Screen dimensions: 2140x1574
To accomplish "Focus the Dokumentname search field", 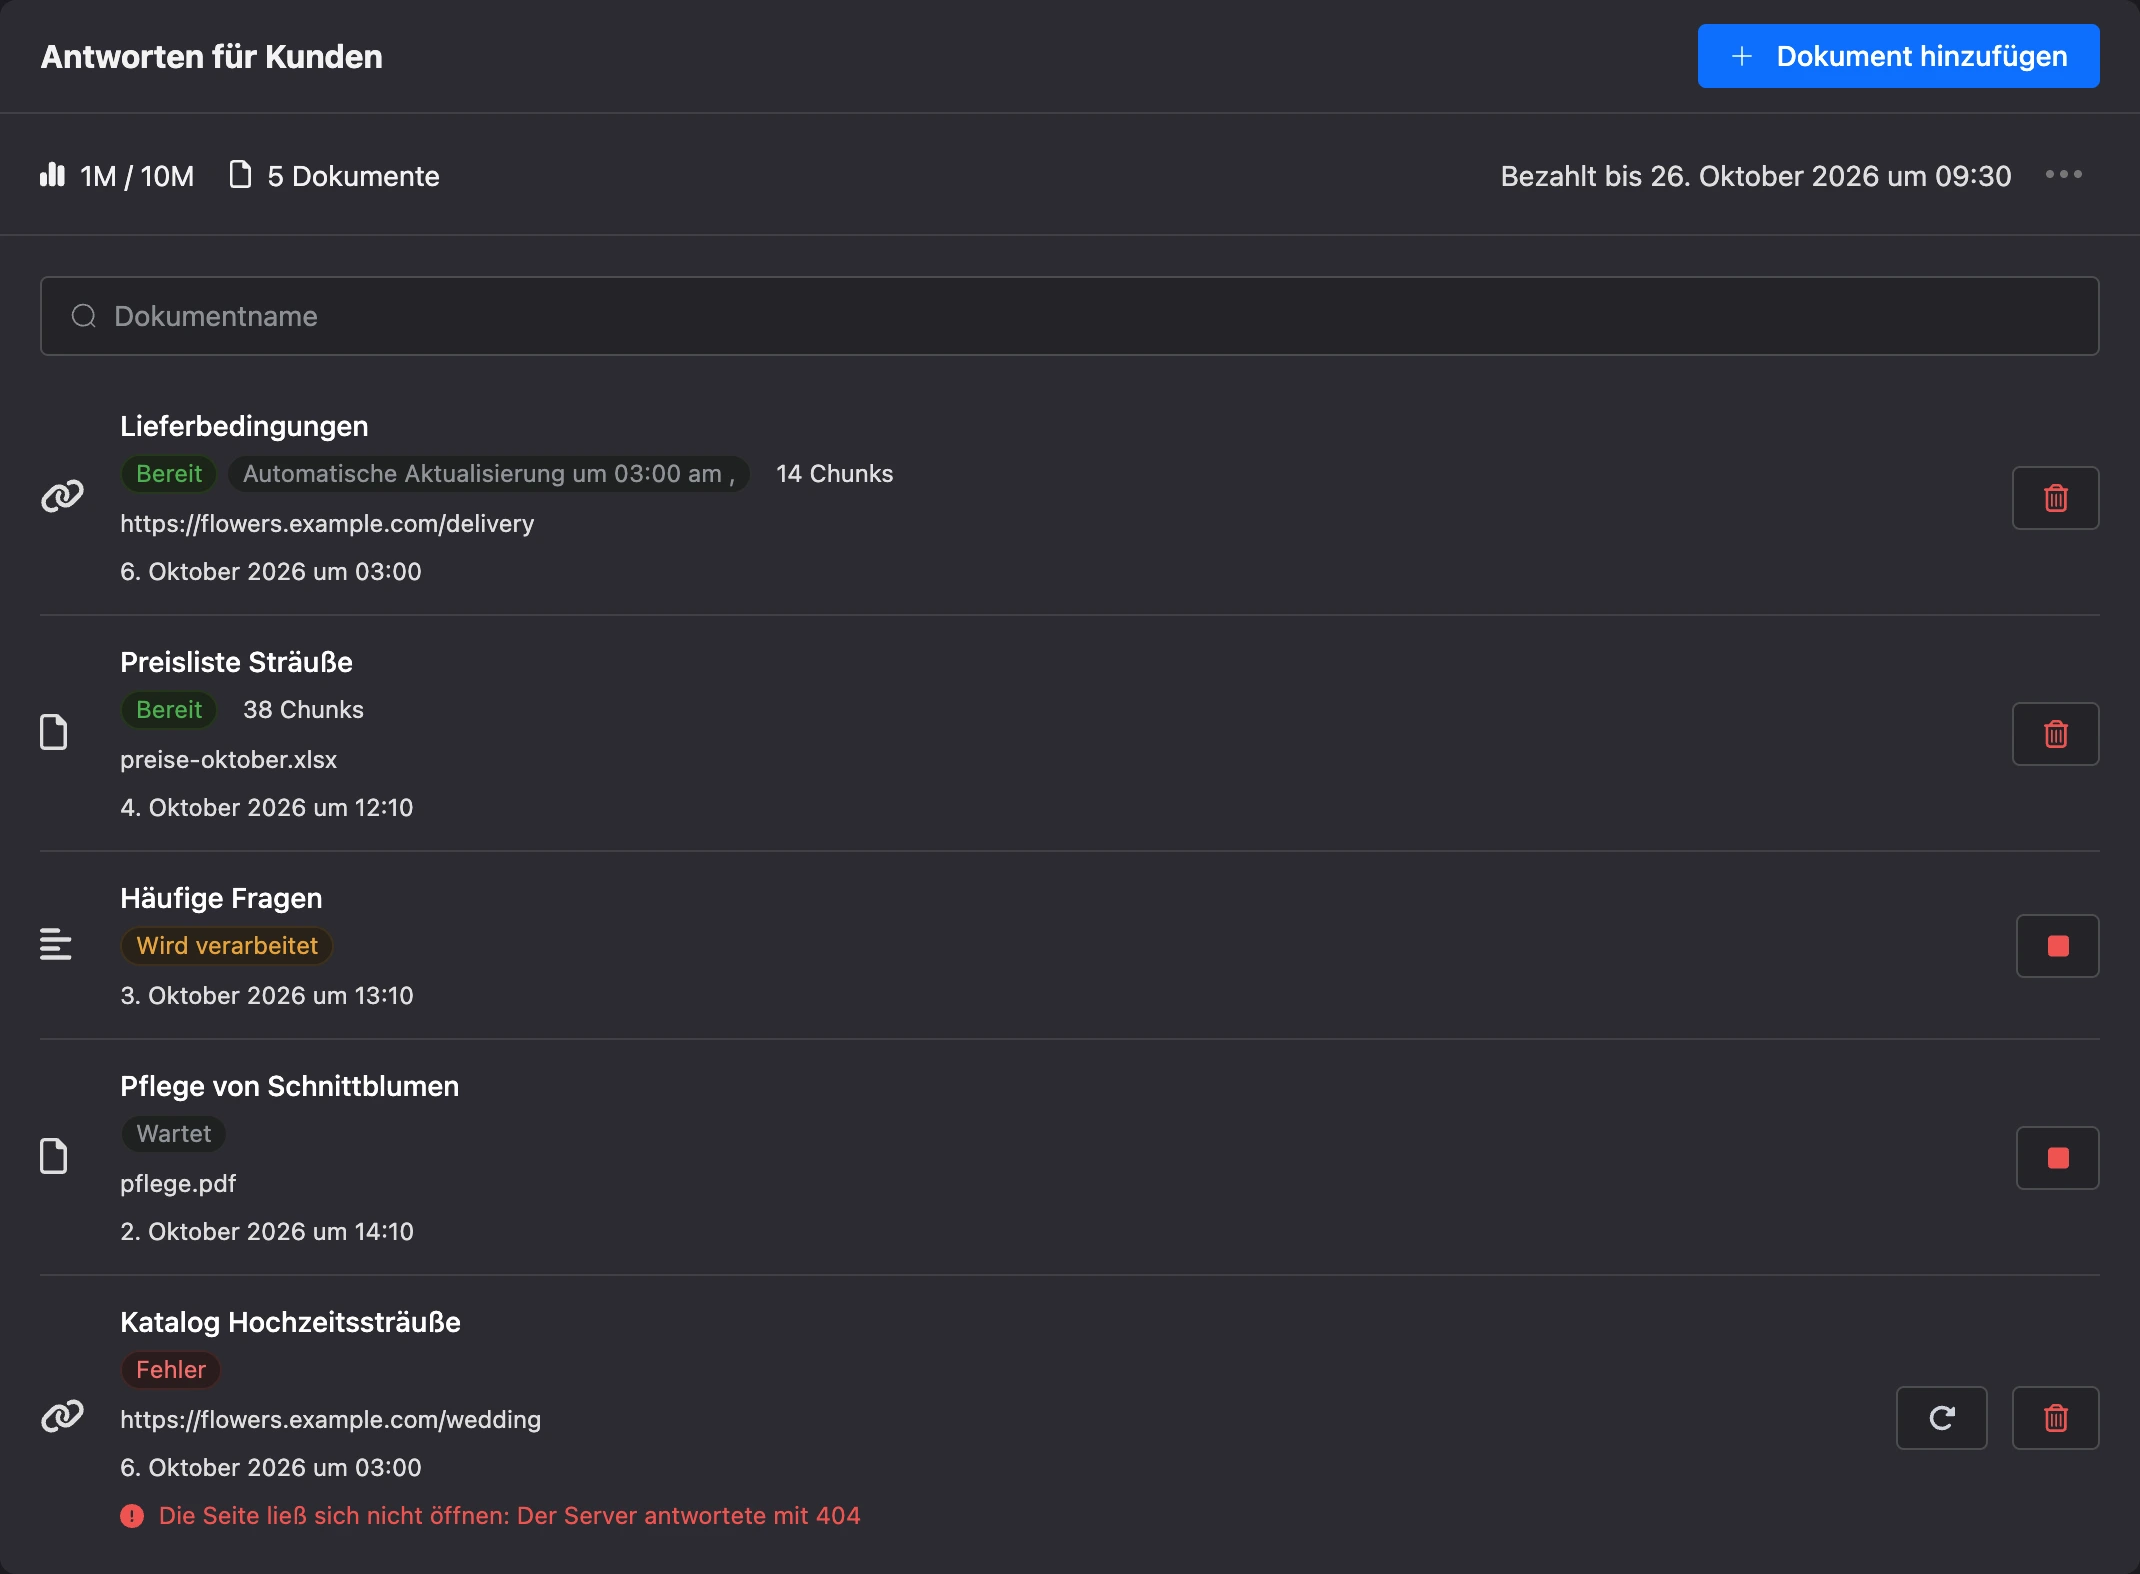I will 1069,316.
